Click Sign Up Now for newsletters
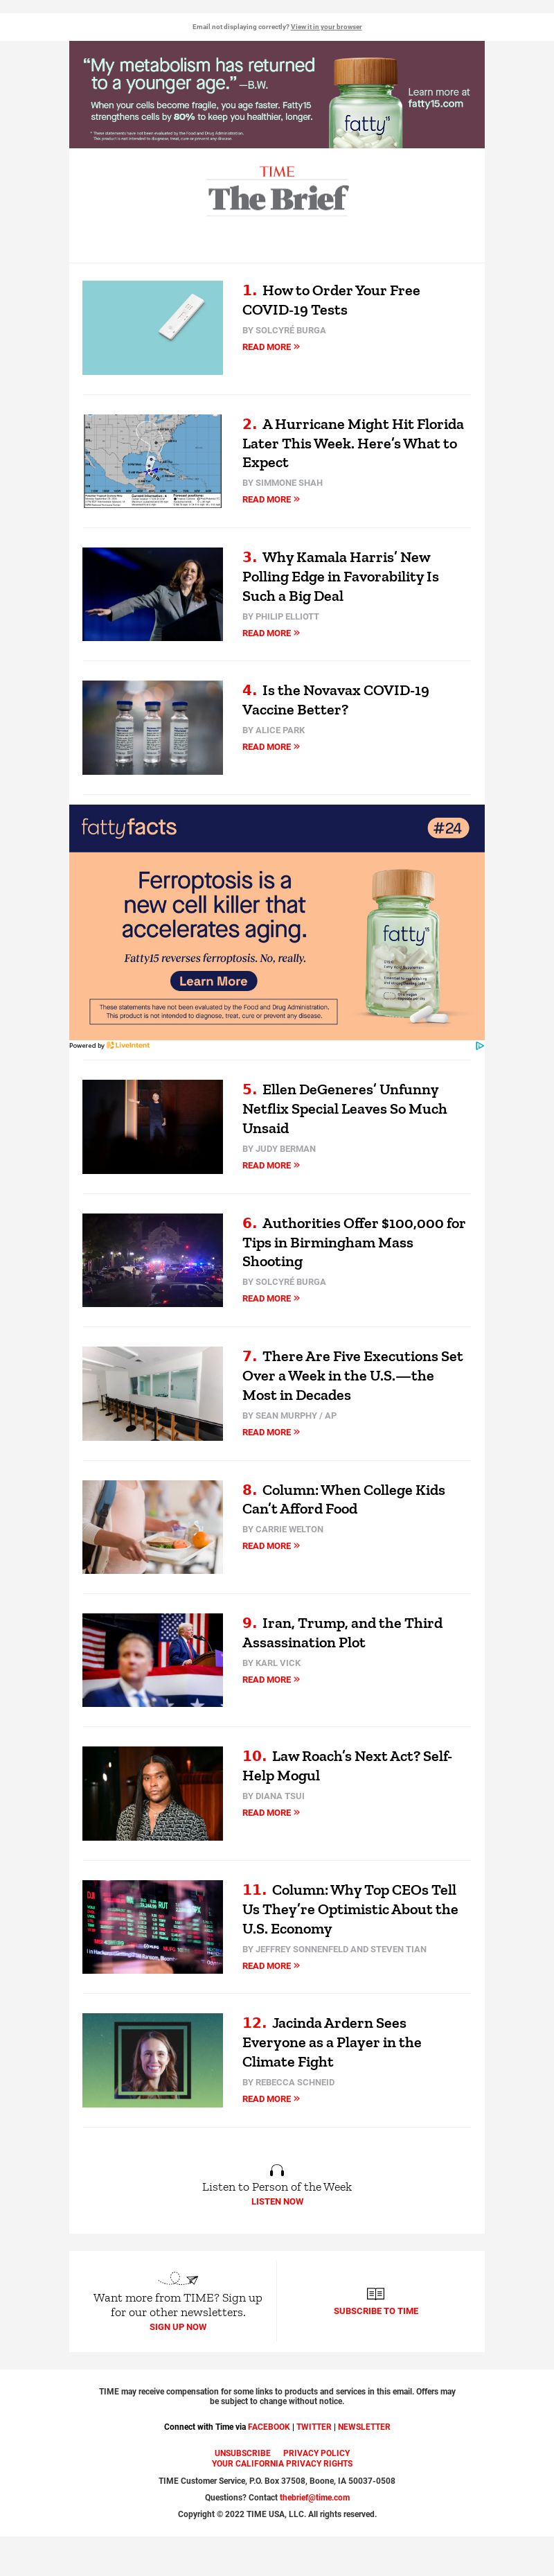The image size is (554, 2576). pyautogui.click(x=178, y=2327)
